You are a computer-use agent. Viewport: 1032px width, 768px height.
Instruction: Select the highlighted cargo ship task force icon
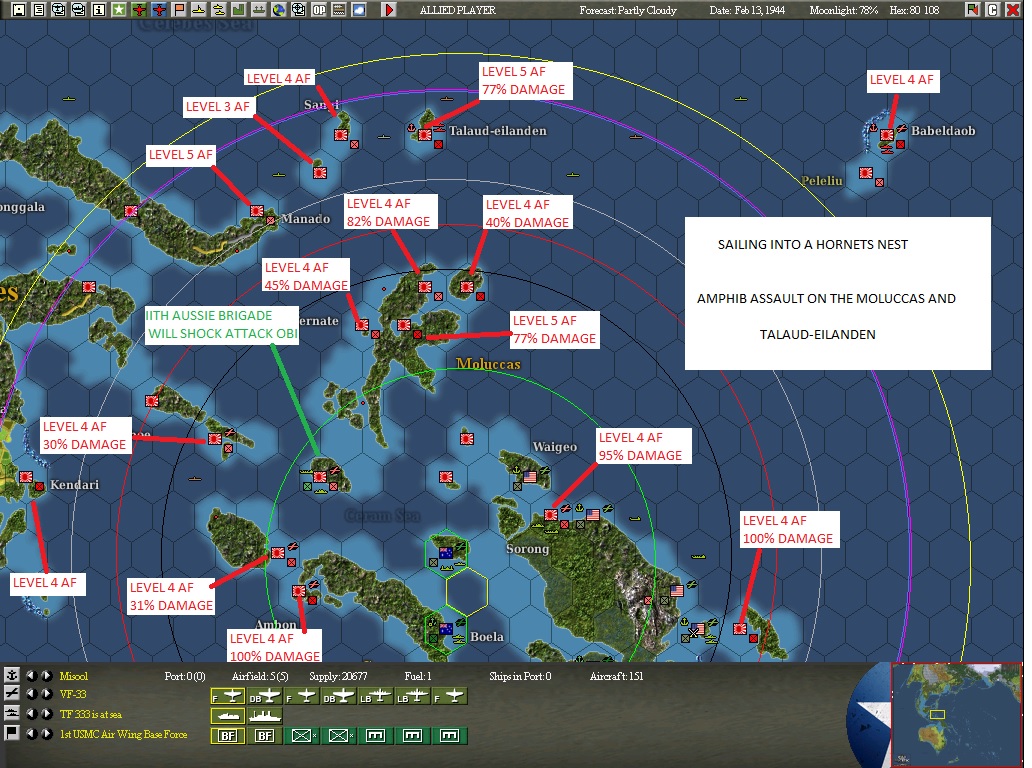pos(228,715)
